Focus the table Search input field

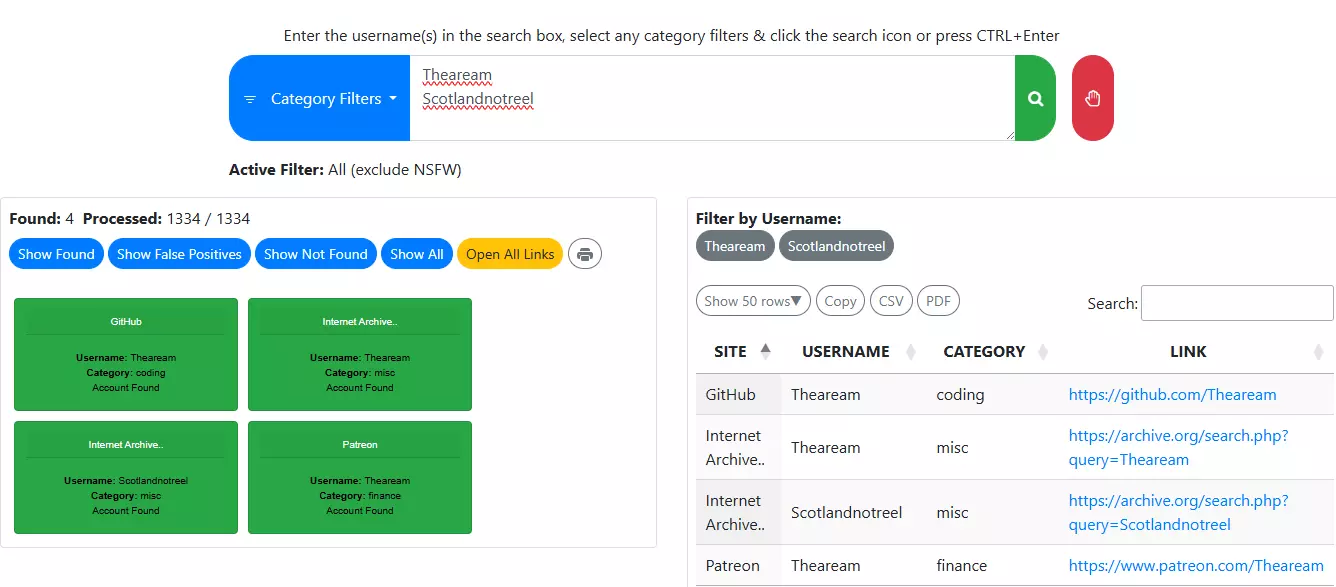1237,303
